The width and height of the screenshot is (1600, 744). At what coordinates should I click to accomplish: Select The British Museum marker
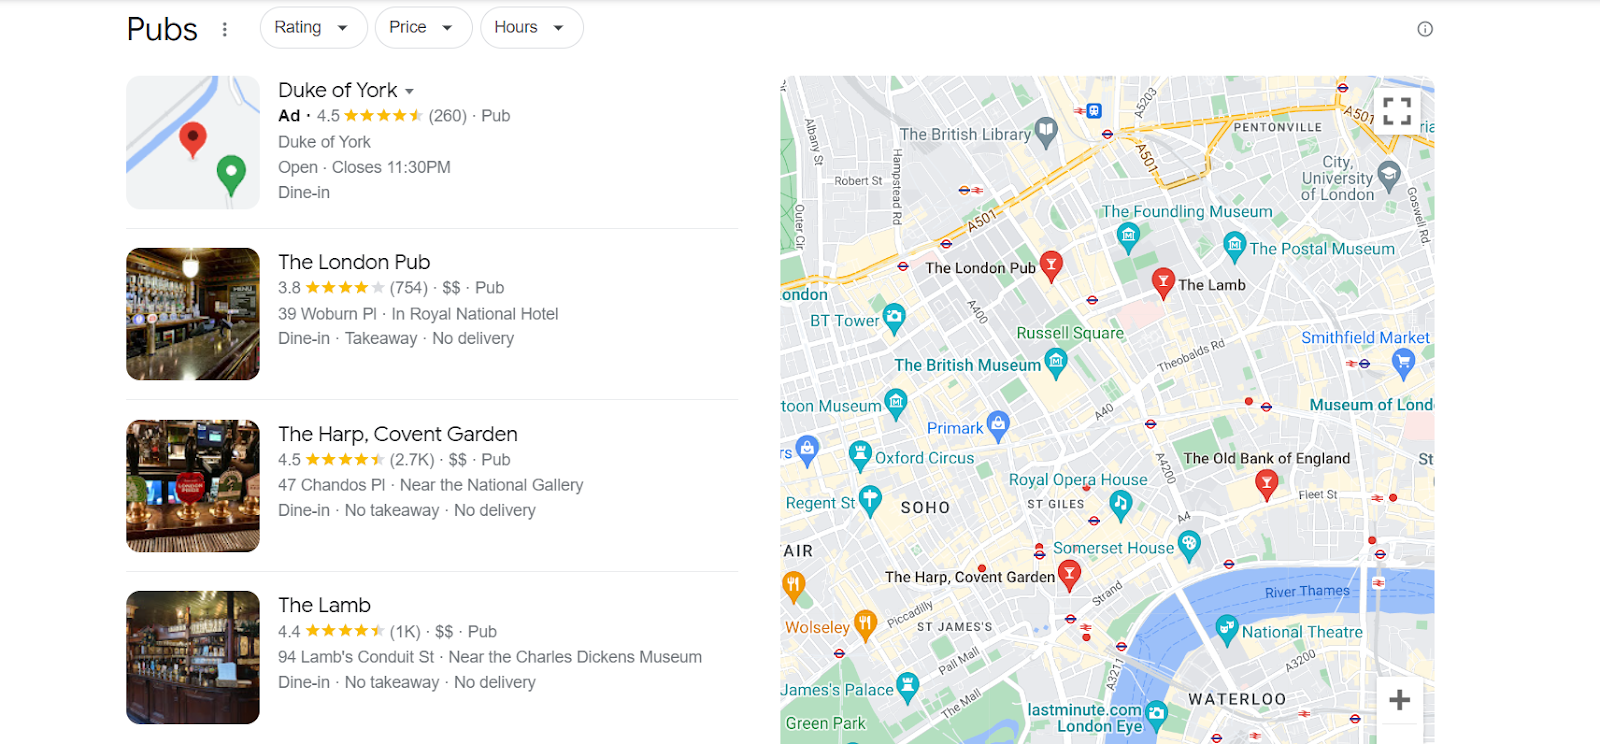1055,363
